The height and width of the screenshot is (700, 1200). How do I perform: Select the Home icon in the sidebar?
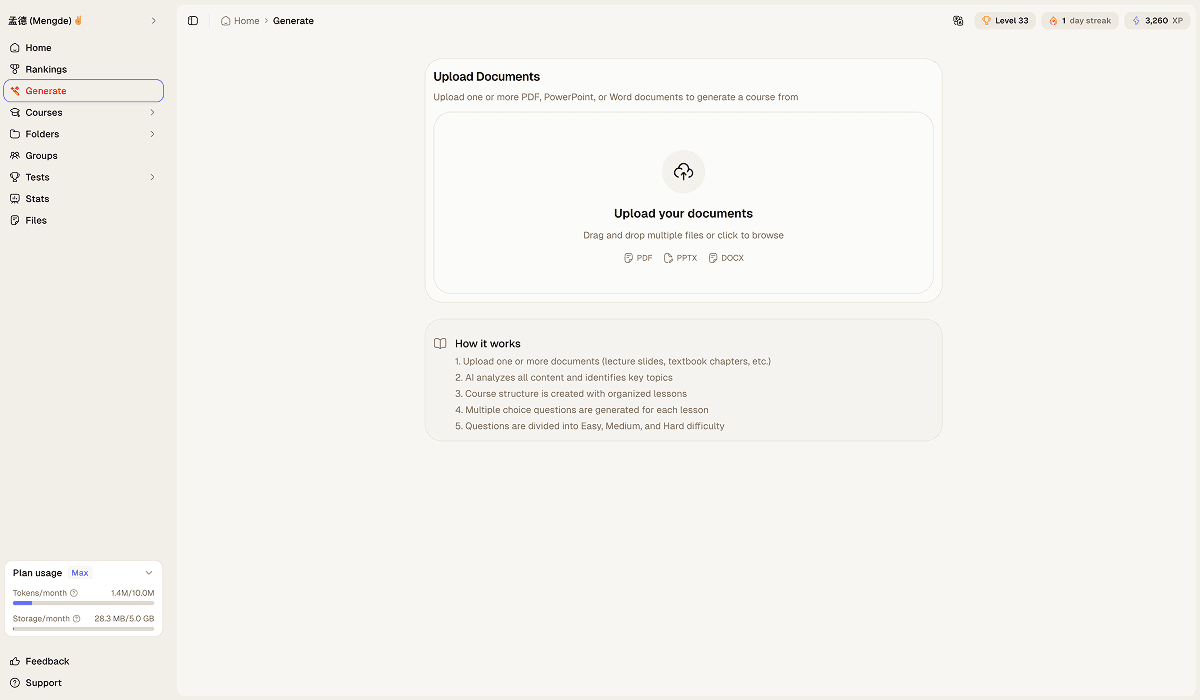pos(14,47)
